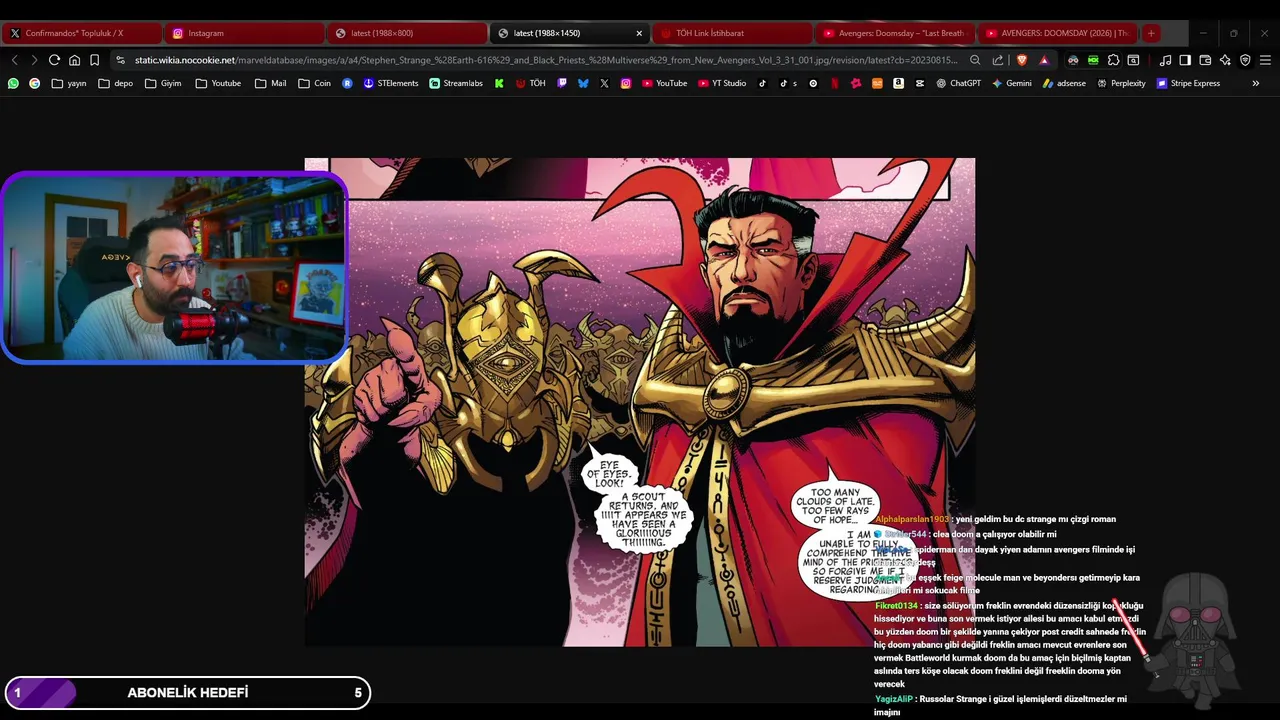Open the Google bookmark icon
The width and height of the screenshot is (1280, 720).
[x=35, y=83]
